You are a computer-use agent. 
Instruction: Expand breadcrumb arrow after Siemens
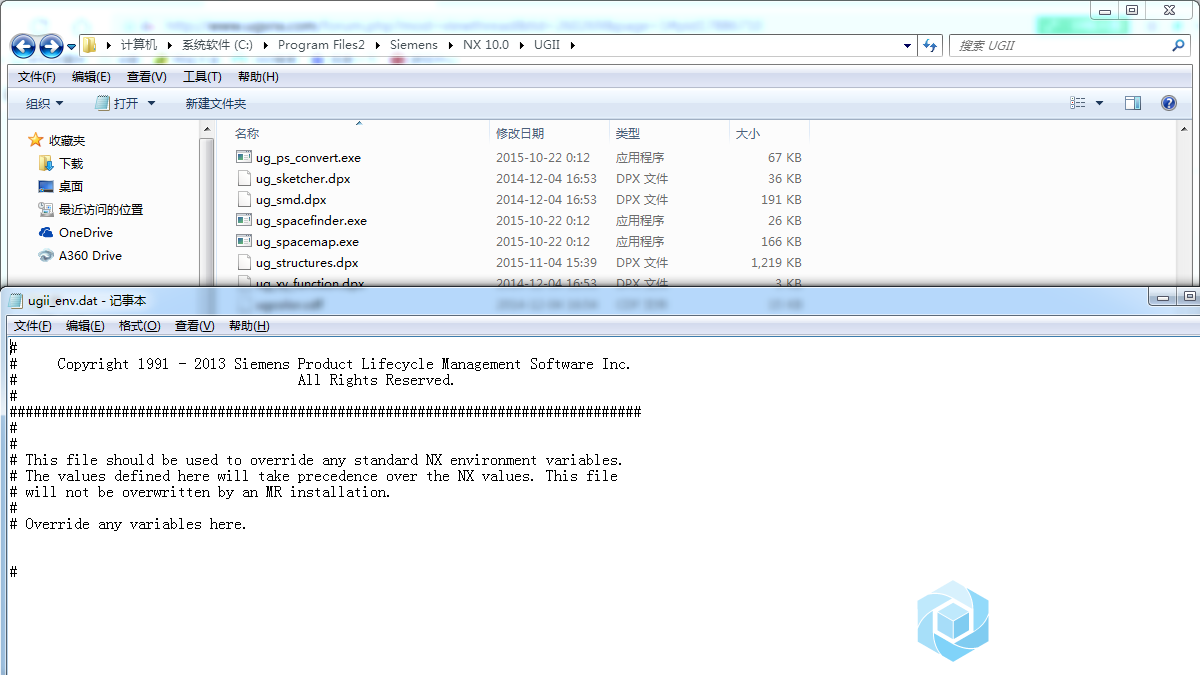pos(451,45)
